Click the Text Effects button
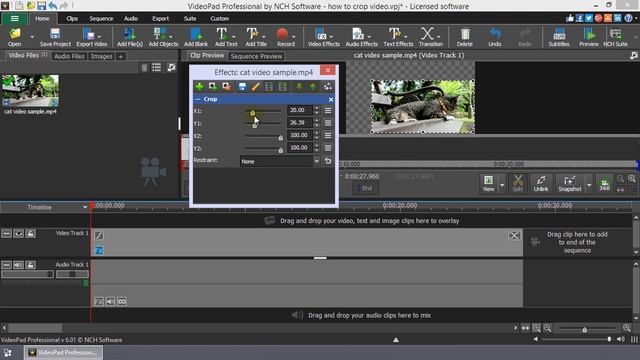This screenshot has height=360, width=640. coord(398,37)
